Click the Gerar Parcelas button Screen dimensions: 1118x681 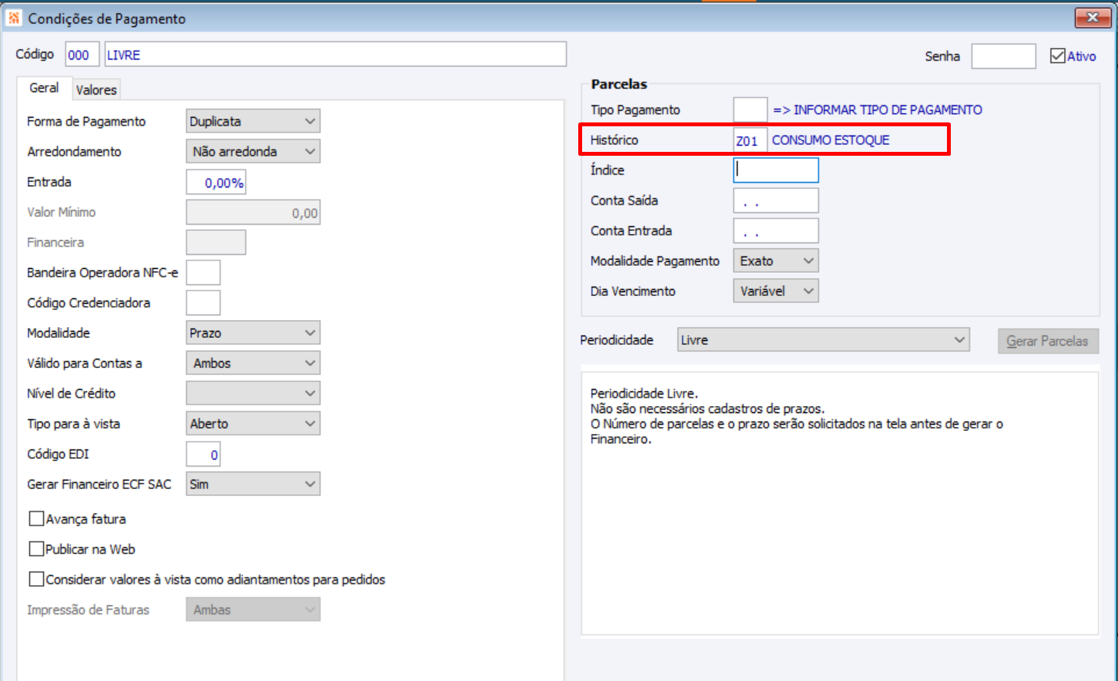[x=1047, y=341]
